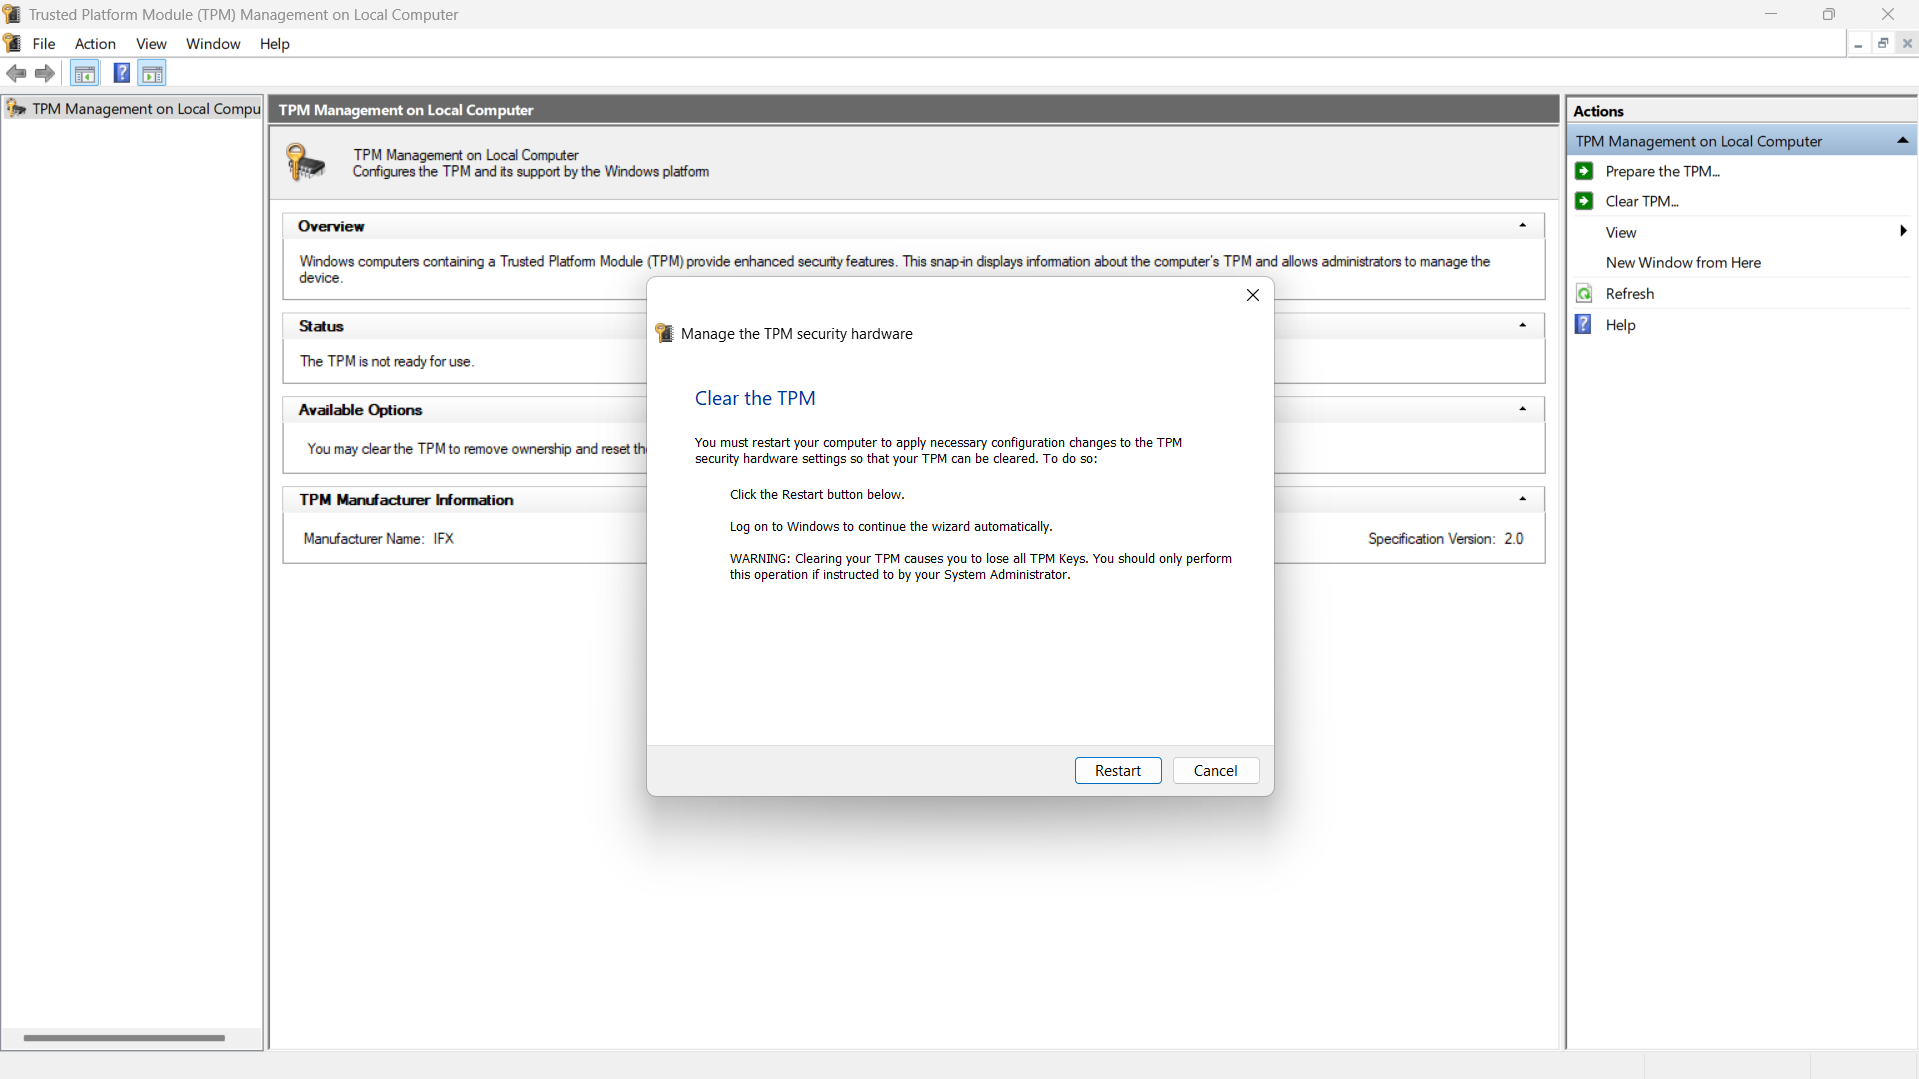This screenshot has width=1919, height=1079.
Task: Click the Clear TPM green arrow icon
Action: (x=1584, y=201)
